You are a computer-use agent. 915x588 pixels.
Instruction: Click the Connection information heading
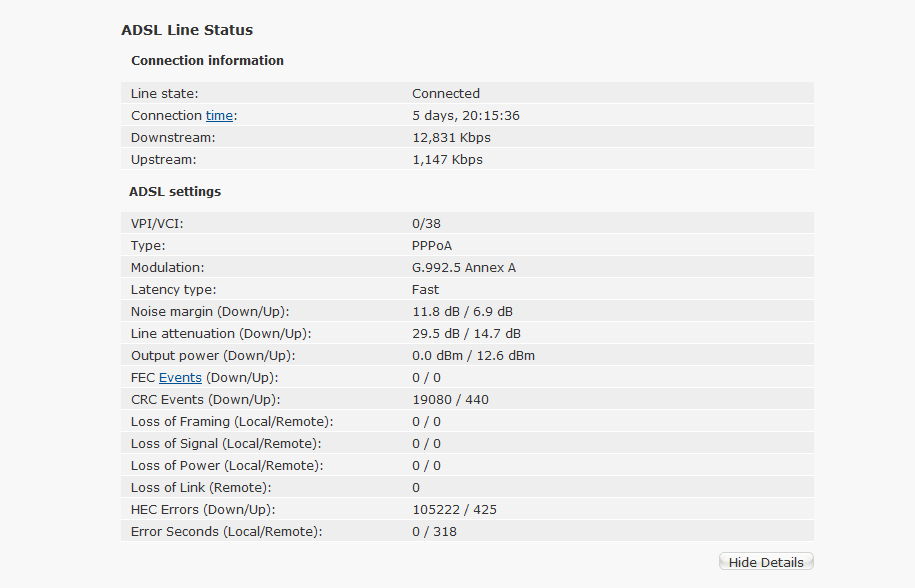(207, 61)
